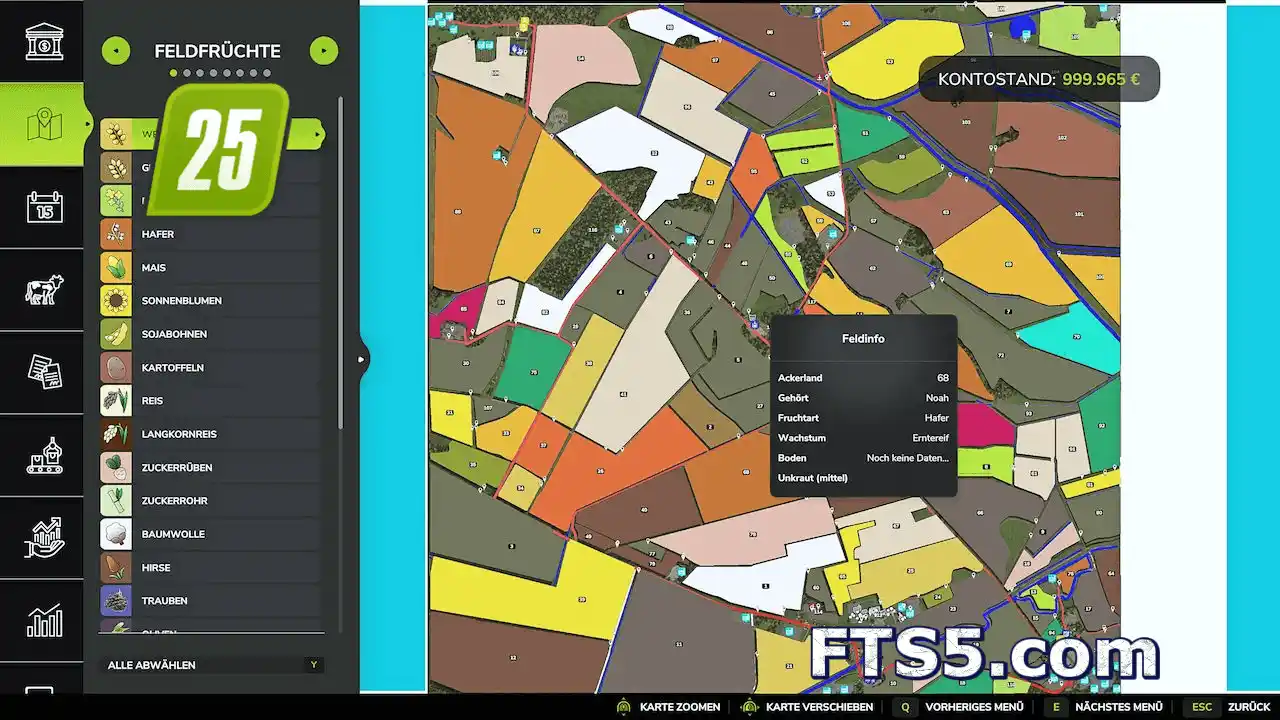Open the contracts documents icon page
The image size is (1280, 720).
(44, 372)
